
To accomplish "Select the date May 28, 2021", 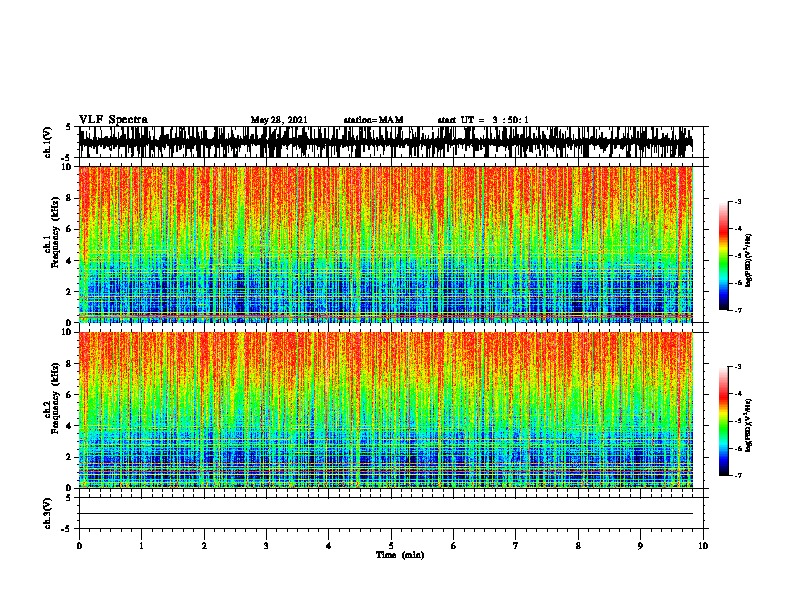I will [x=279, y=120].
